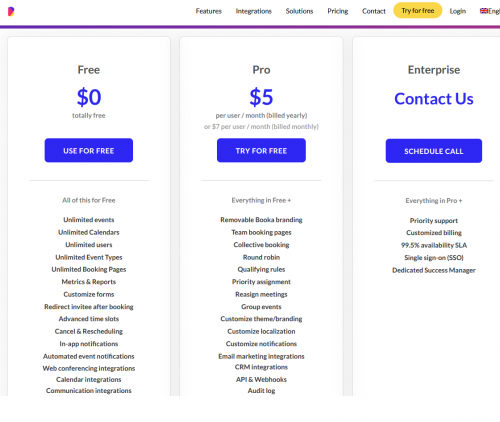Click Removable Booka branding feature
Screen dimensions: 500x422
[x=261, y=220]
